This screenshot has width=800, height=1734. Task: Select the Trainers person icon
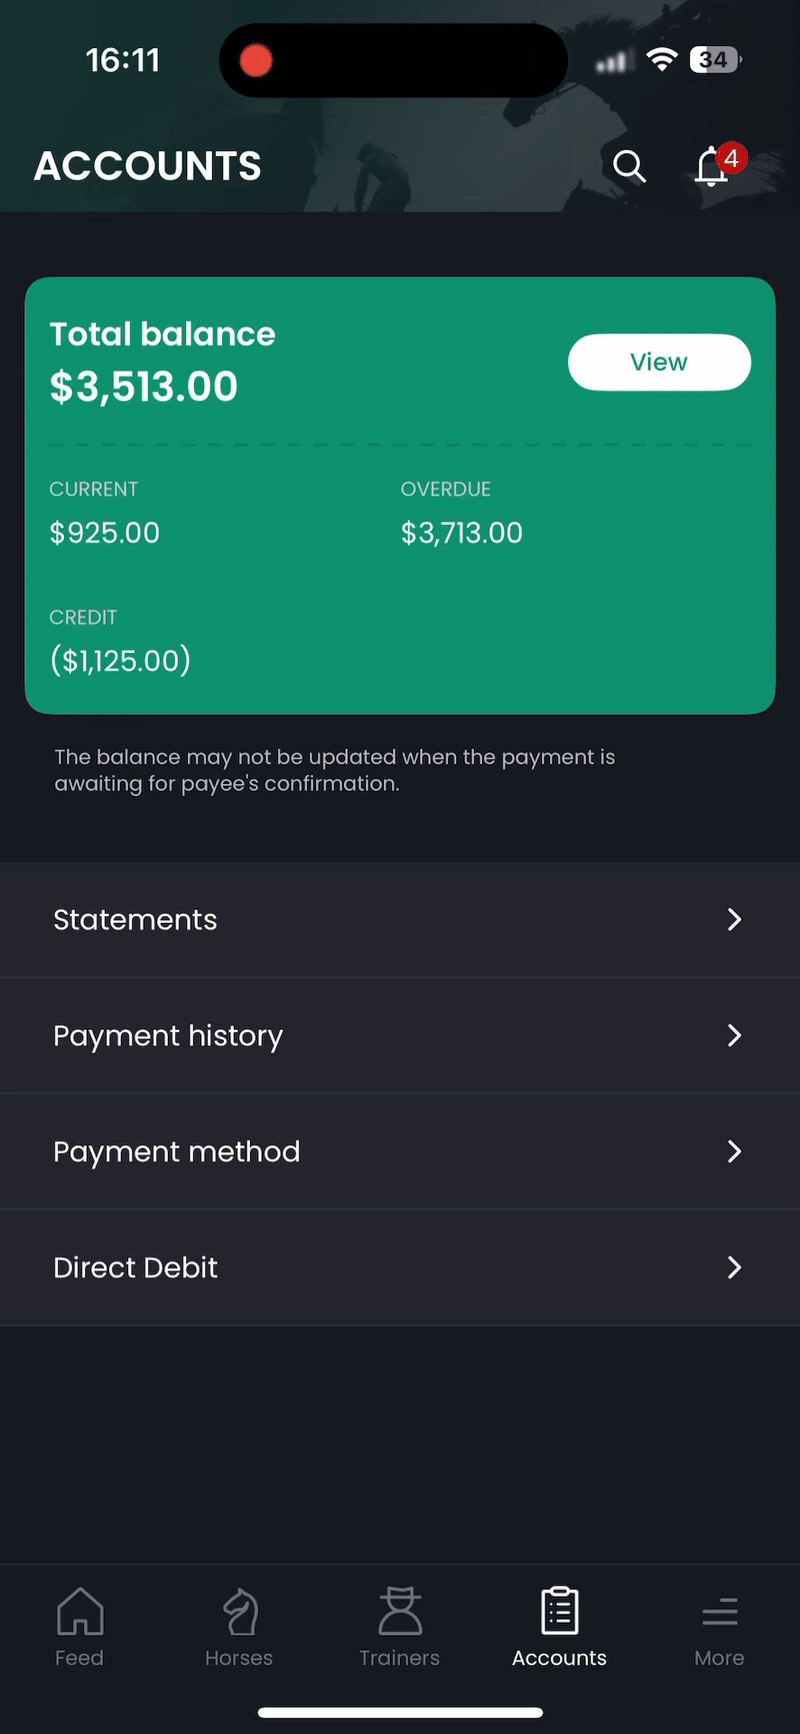400,1612
